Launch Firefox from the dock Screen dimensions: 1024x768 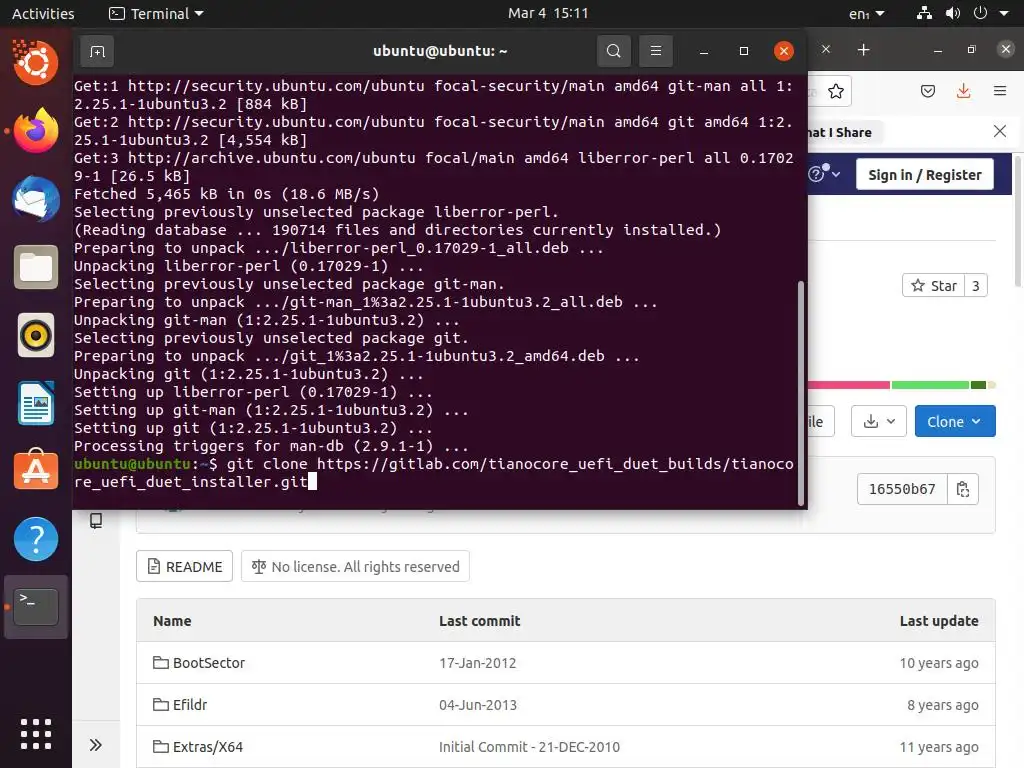tap(36, 131)
